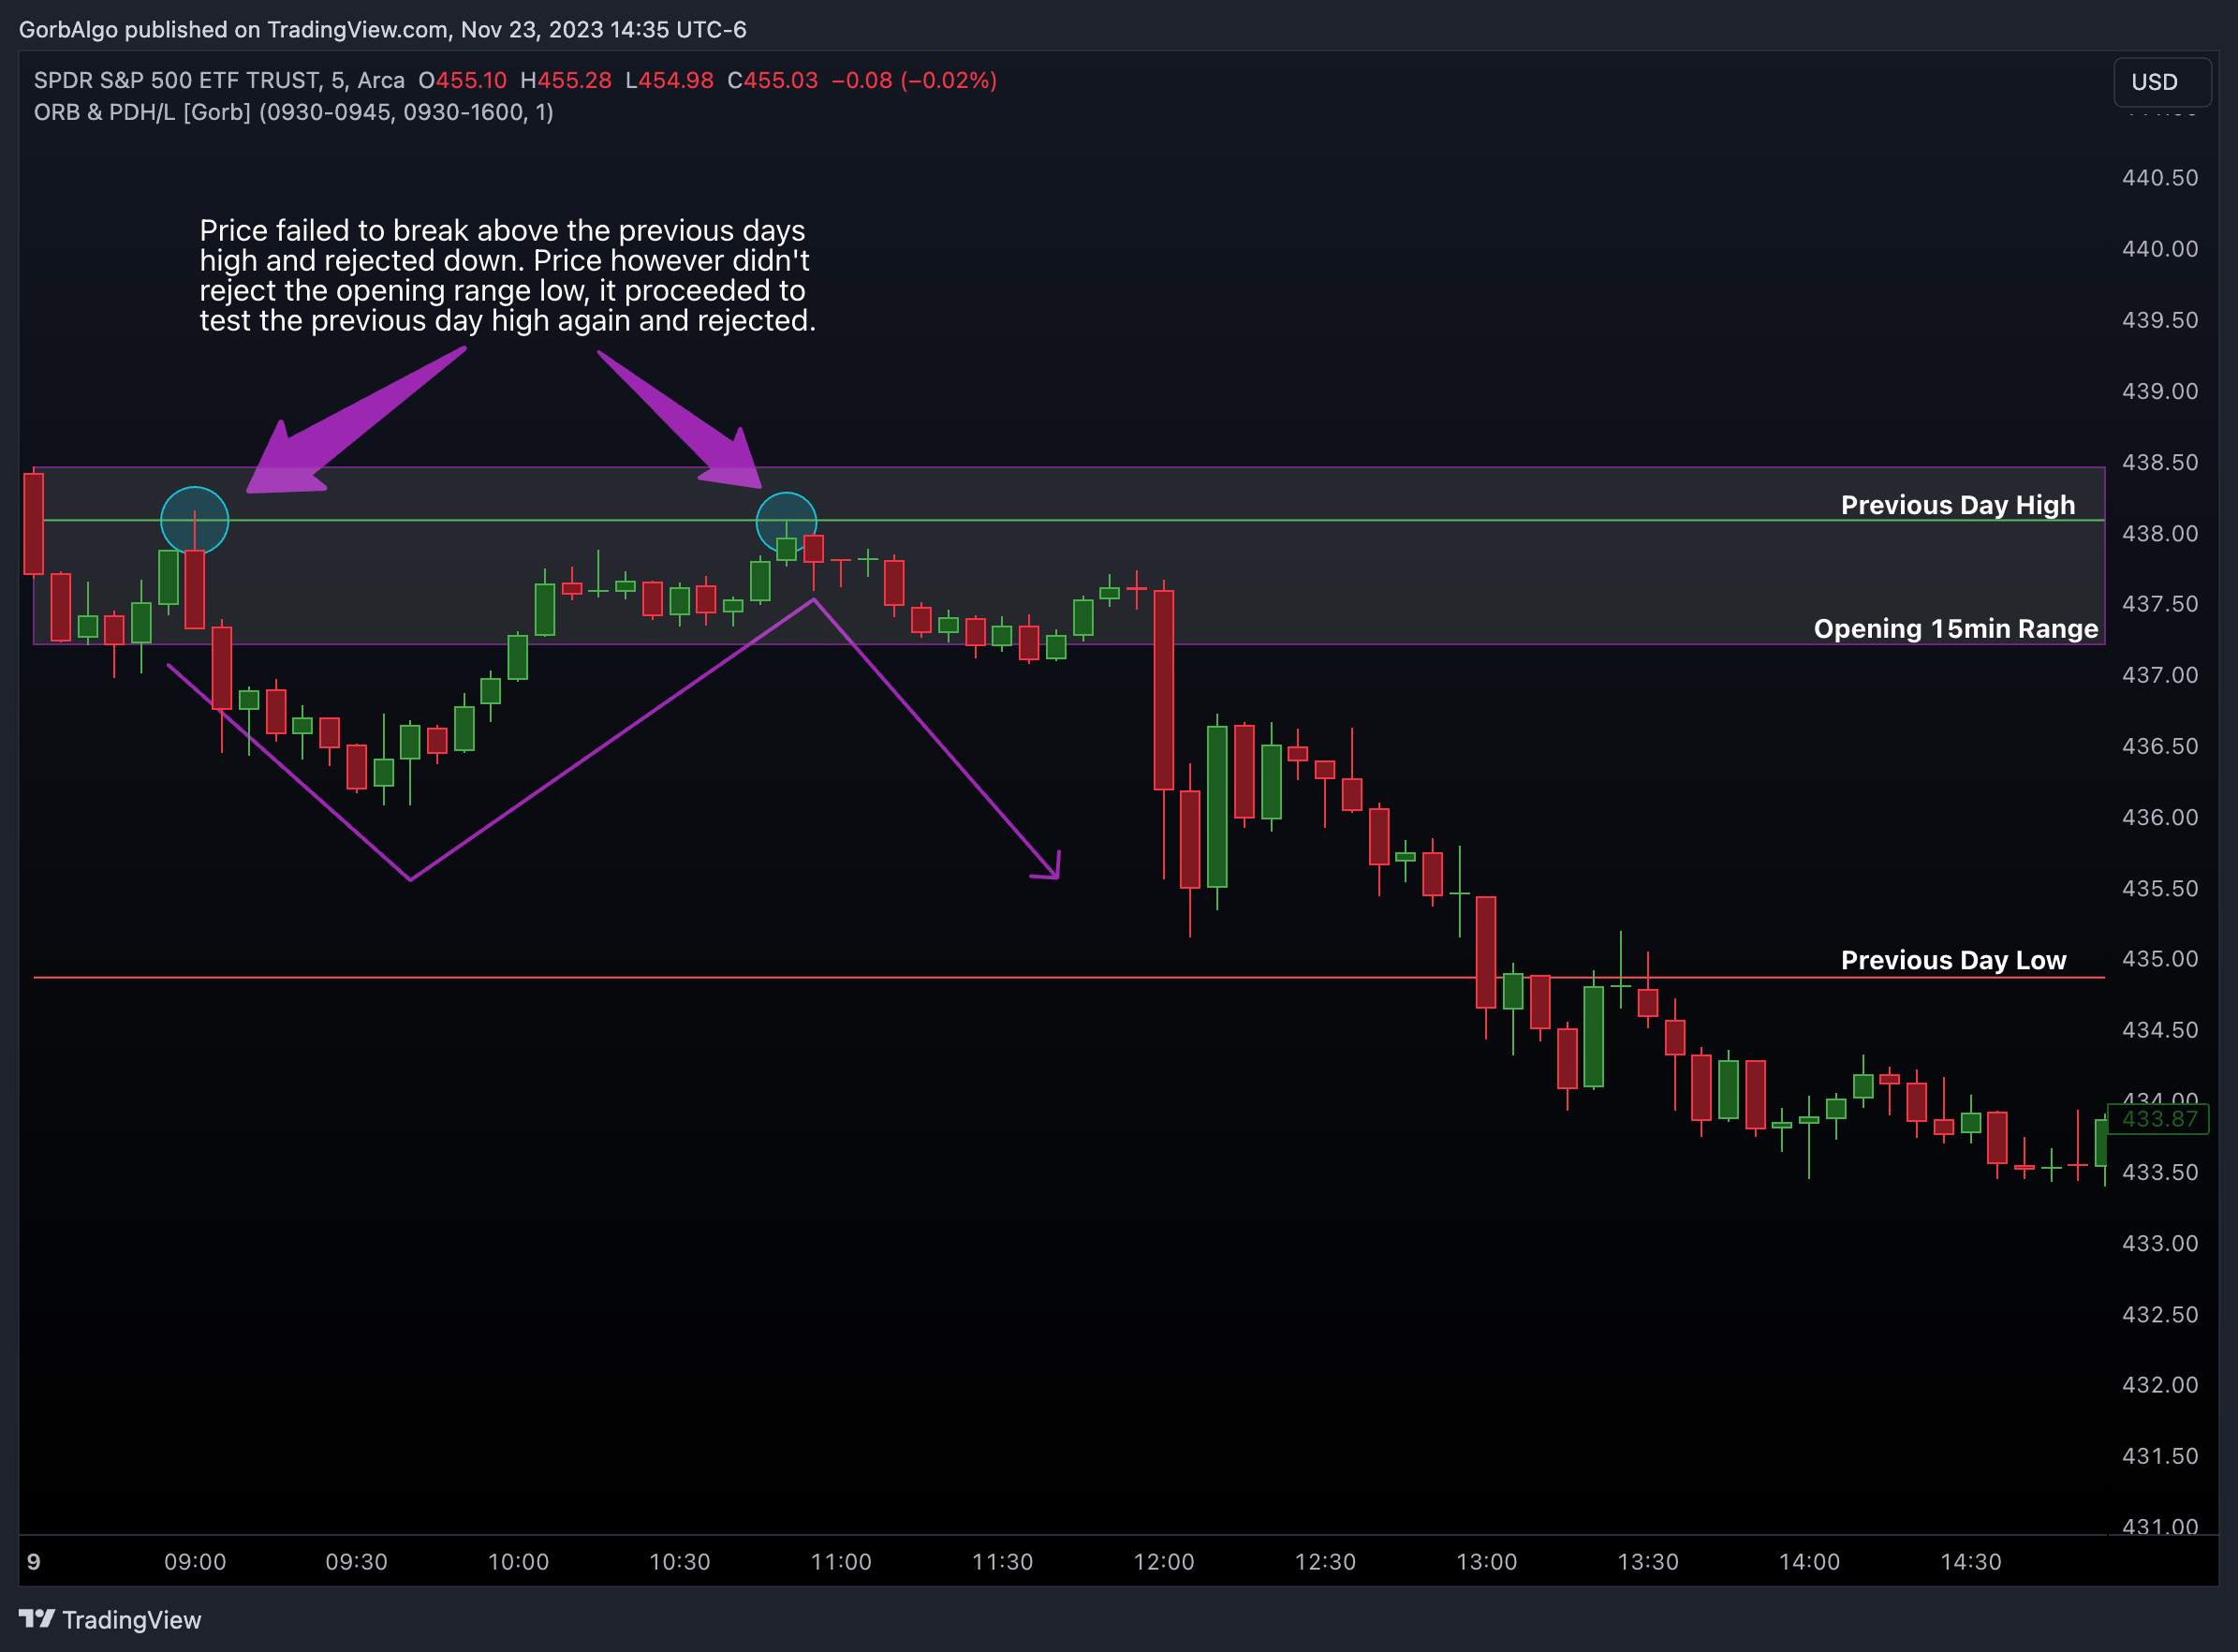Click the 437.00 price axis label

tap(2159, 675)
